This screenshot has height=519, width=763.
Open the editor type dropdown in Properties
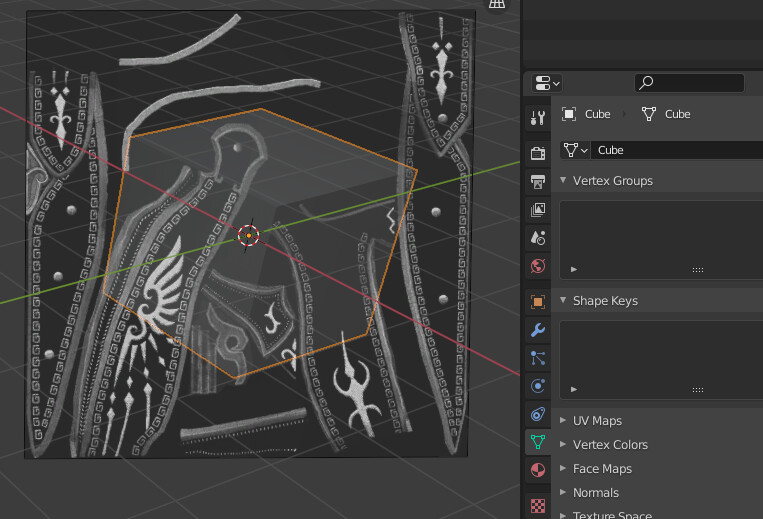point(547,83)
